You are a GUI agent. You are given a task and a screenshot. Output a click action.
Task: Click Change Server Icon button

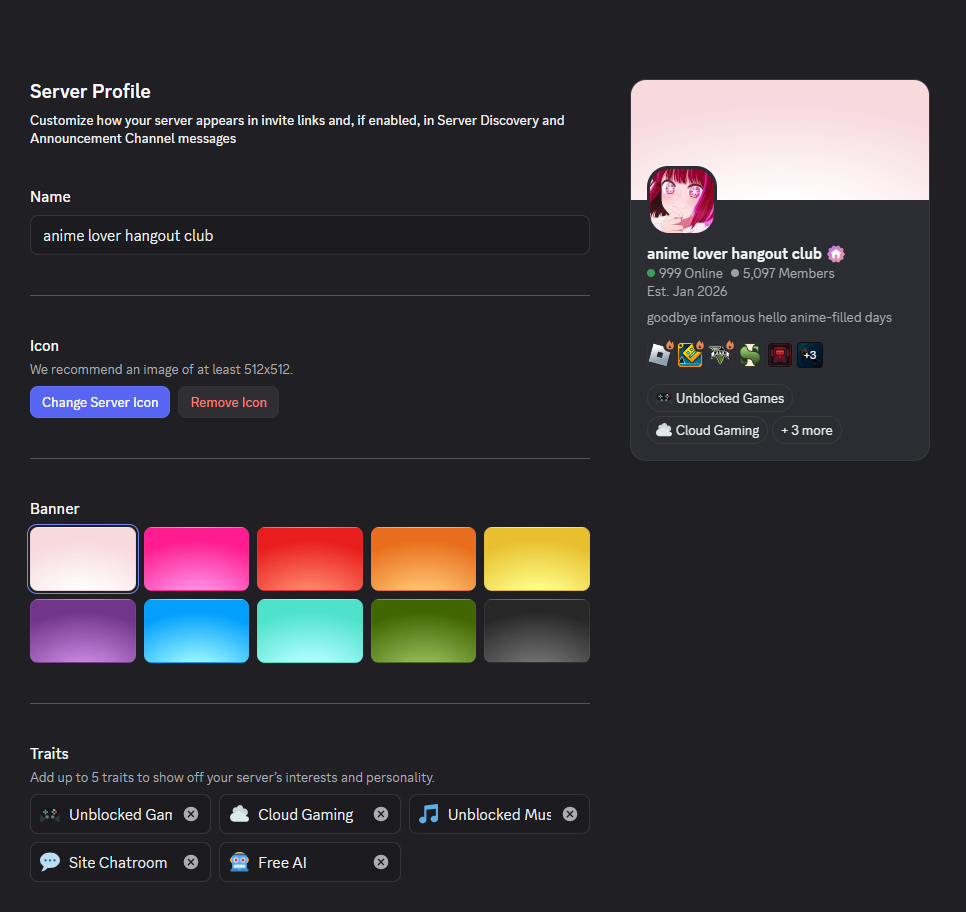click(100, 402)
